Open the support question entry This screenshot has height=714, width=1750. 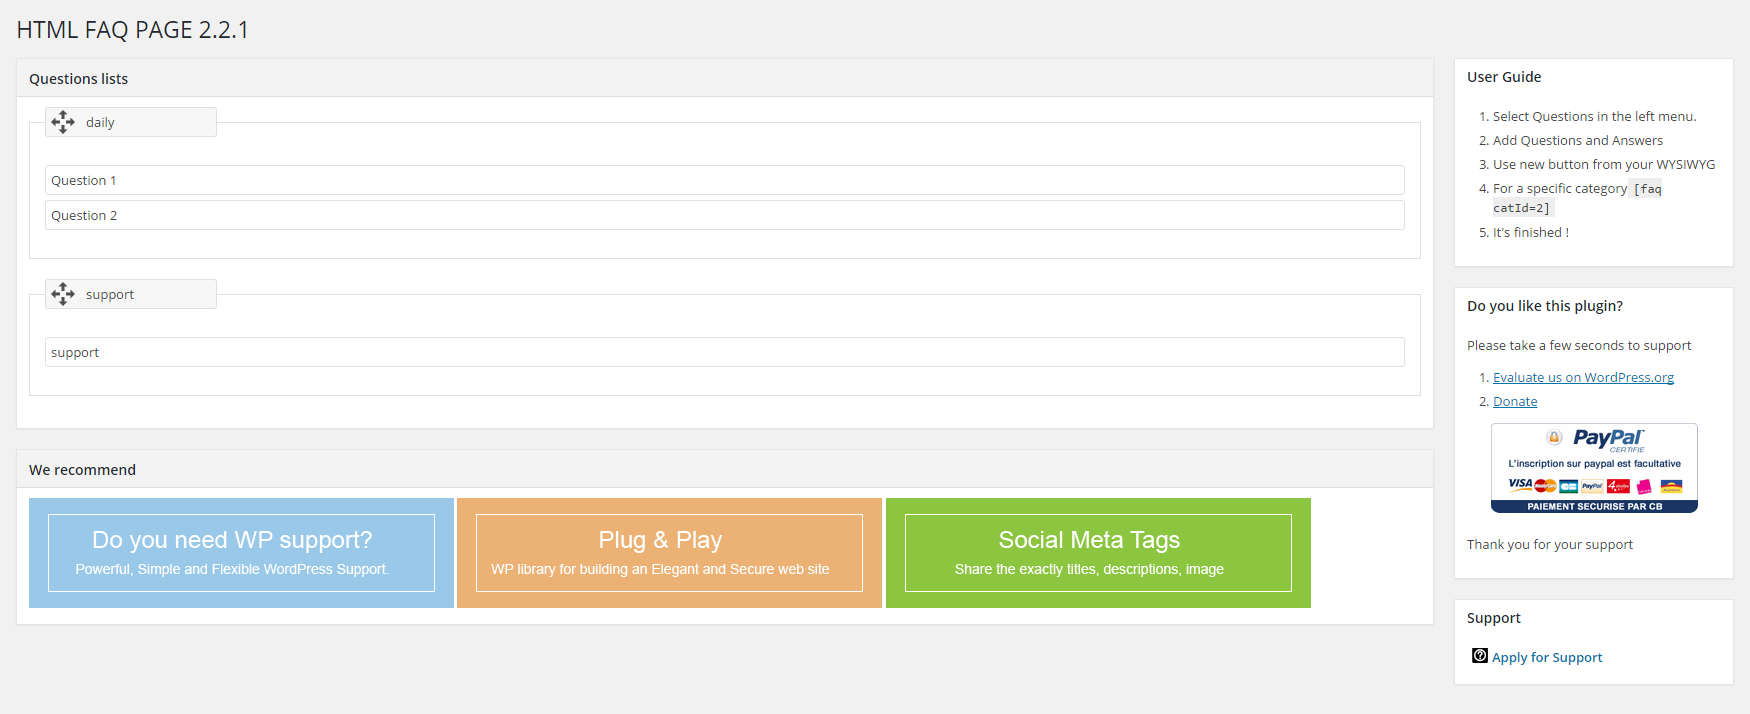coord(724,352)
